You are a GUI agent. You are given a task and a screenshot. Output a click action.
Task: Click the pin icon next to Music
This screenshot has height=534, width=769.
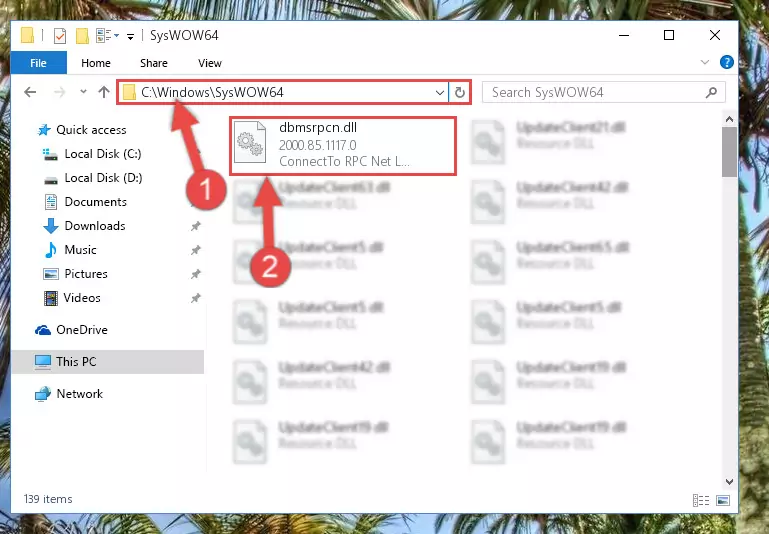click(196, 250)
